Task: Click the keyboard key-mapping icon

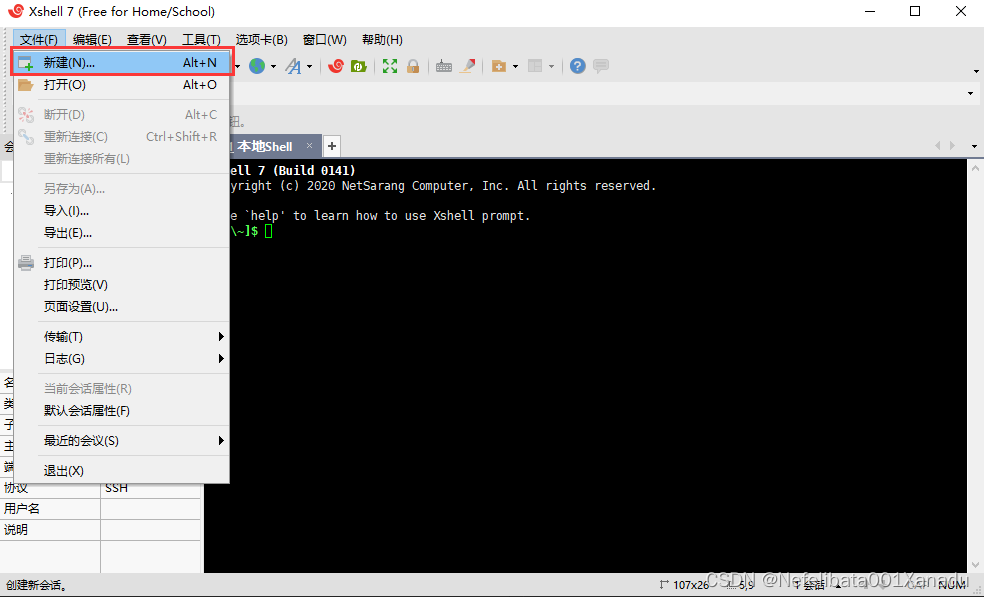Action: [444, 66]
